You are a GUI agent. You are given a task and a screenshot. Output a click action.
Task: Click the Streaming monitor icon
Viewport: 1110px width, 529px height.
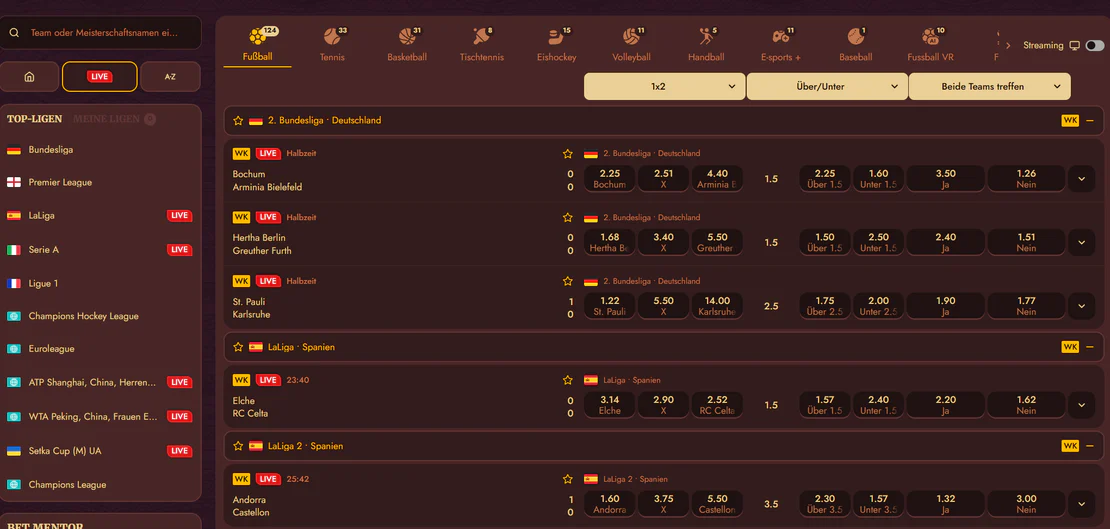1075,45
